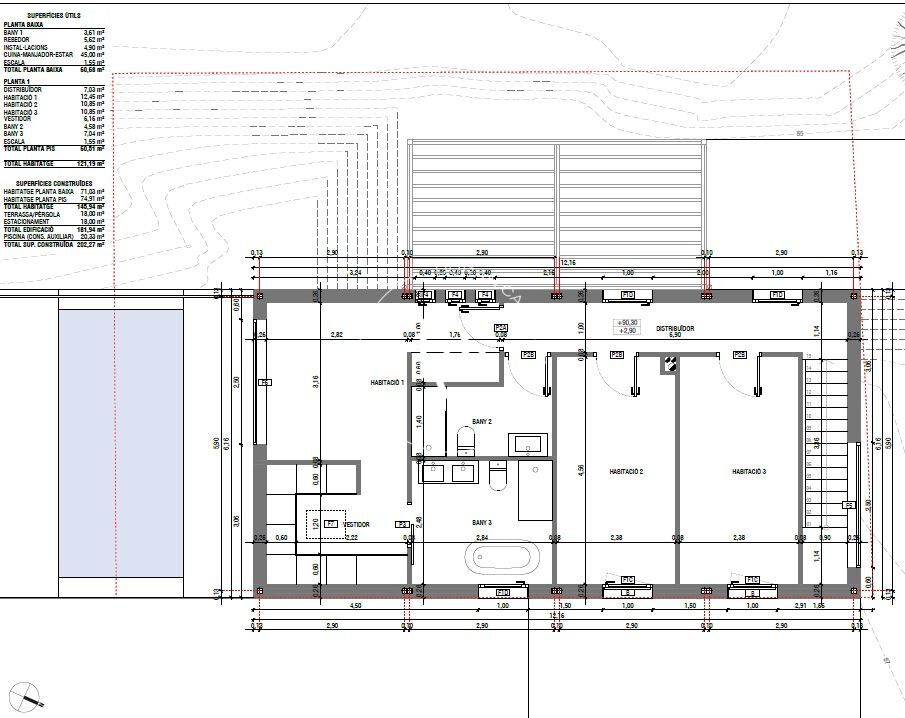Viewport: 905px width, 718px height.
Task: Select the 2,82 dimension in Habitació 1
Action: [336, 334]
